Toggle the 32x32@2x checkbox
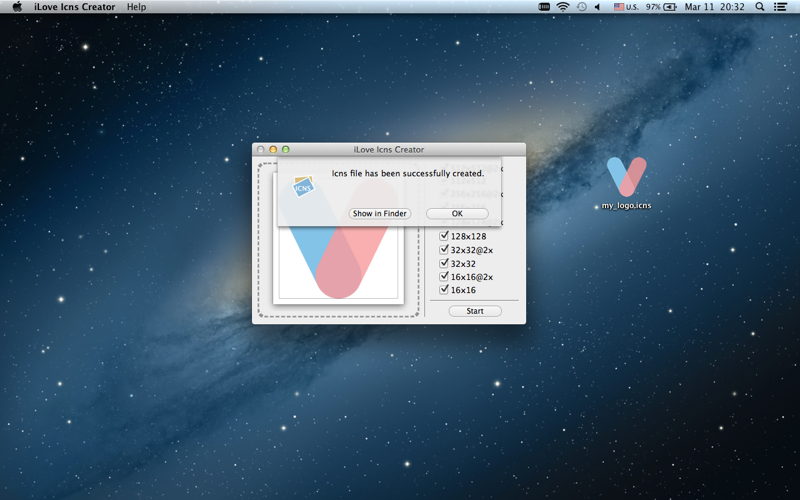Image resolution: width=800 pixels, height=500 pixels. click(x=444, y=249)
